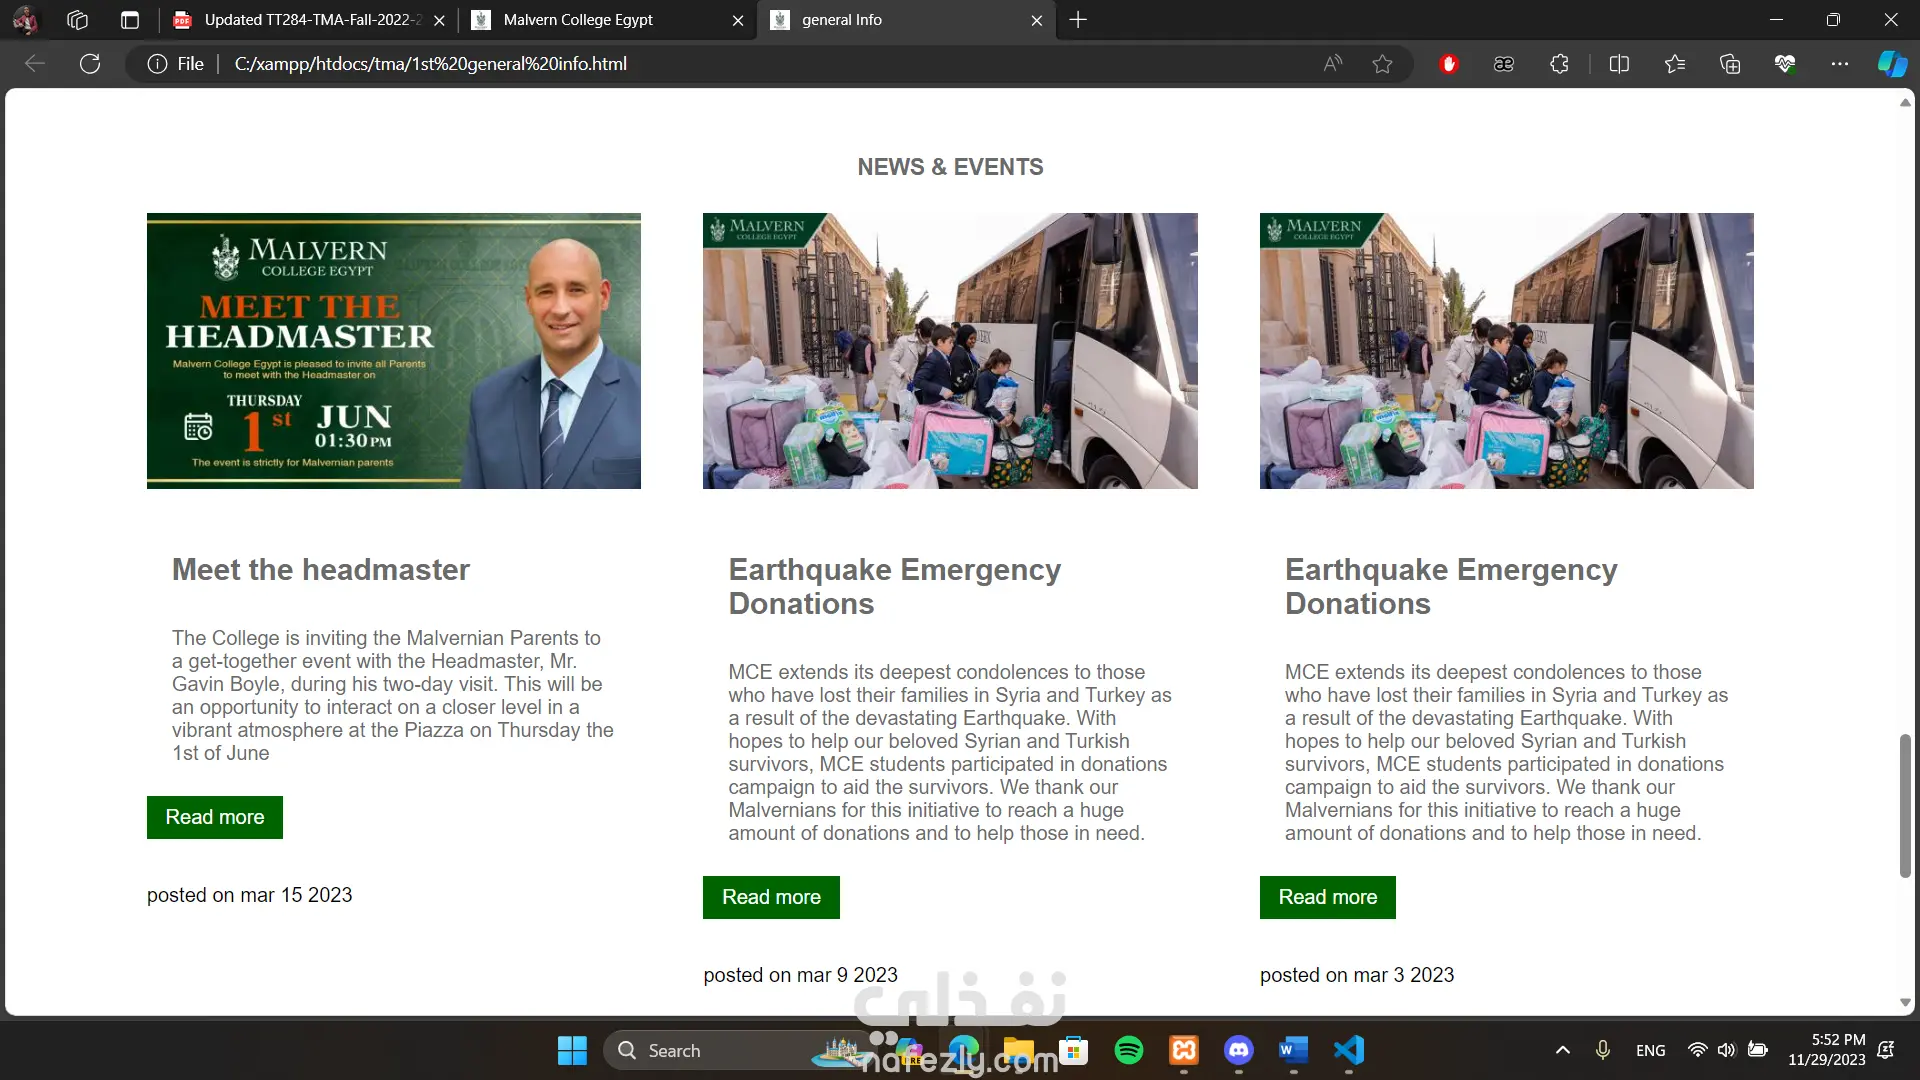Click the address bar showing 1st general info.html
Screen dimensions: 1920x1080
click(431, 64)
